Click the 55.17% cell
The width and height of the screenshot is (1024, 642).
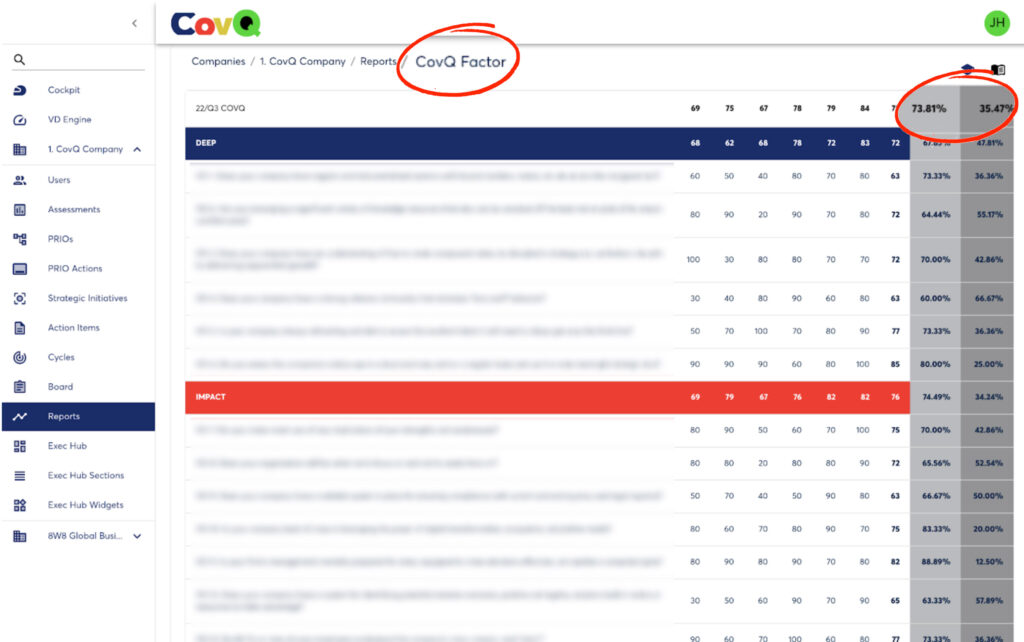tap(989, 215)
